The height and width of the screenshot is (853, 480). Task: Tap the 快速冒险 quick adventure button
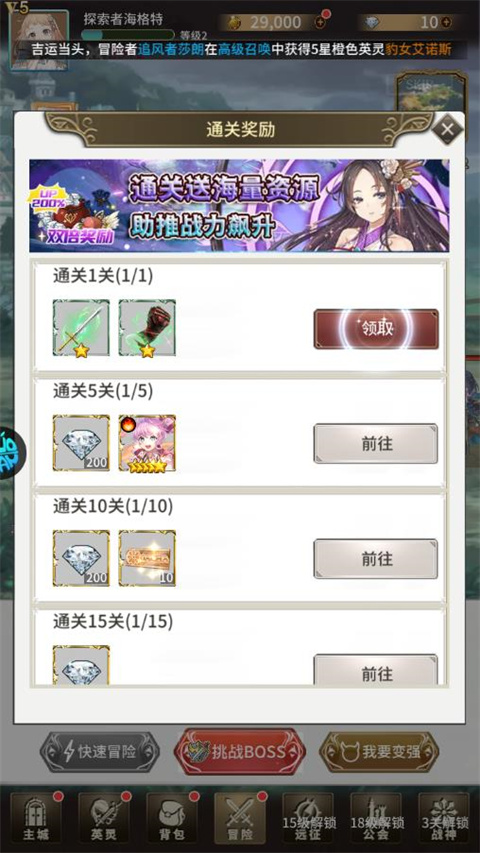click(100, 752)
